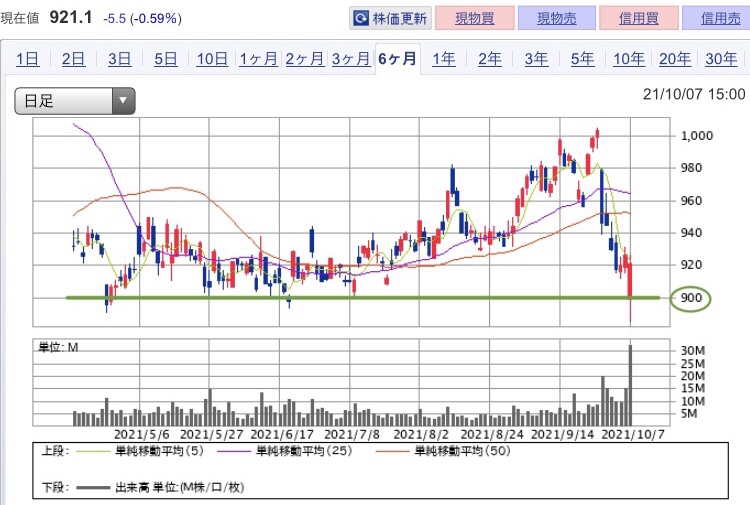Click the tallest volume bar on 2021/10/7

click(x=630, y=385)
